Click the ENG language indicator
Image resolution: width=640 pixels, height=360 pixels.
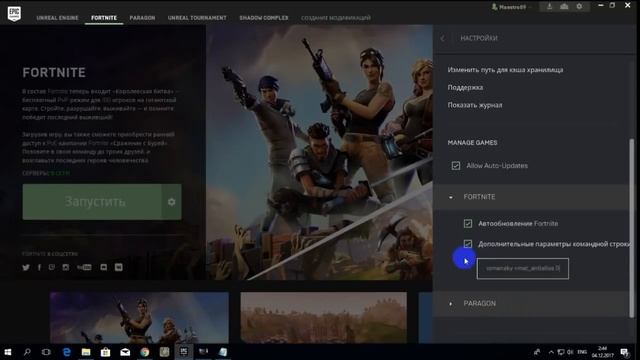[582, 352]
